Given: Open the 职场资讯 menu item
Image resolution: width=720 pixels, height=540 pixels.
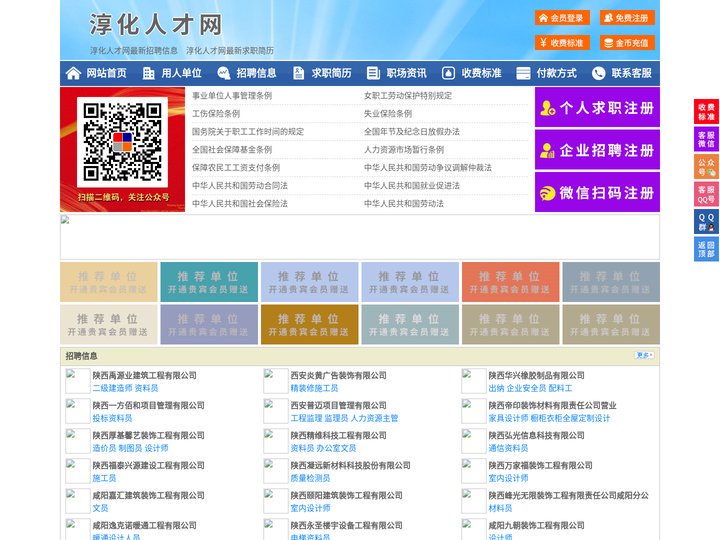Looking at the screenshot, I should tap(406, 73).
